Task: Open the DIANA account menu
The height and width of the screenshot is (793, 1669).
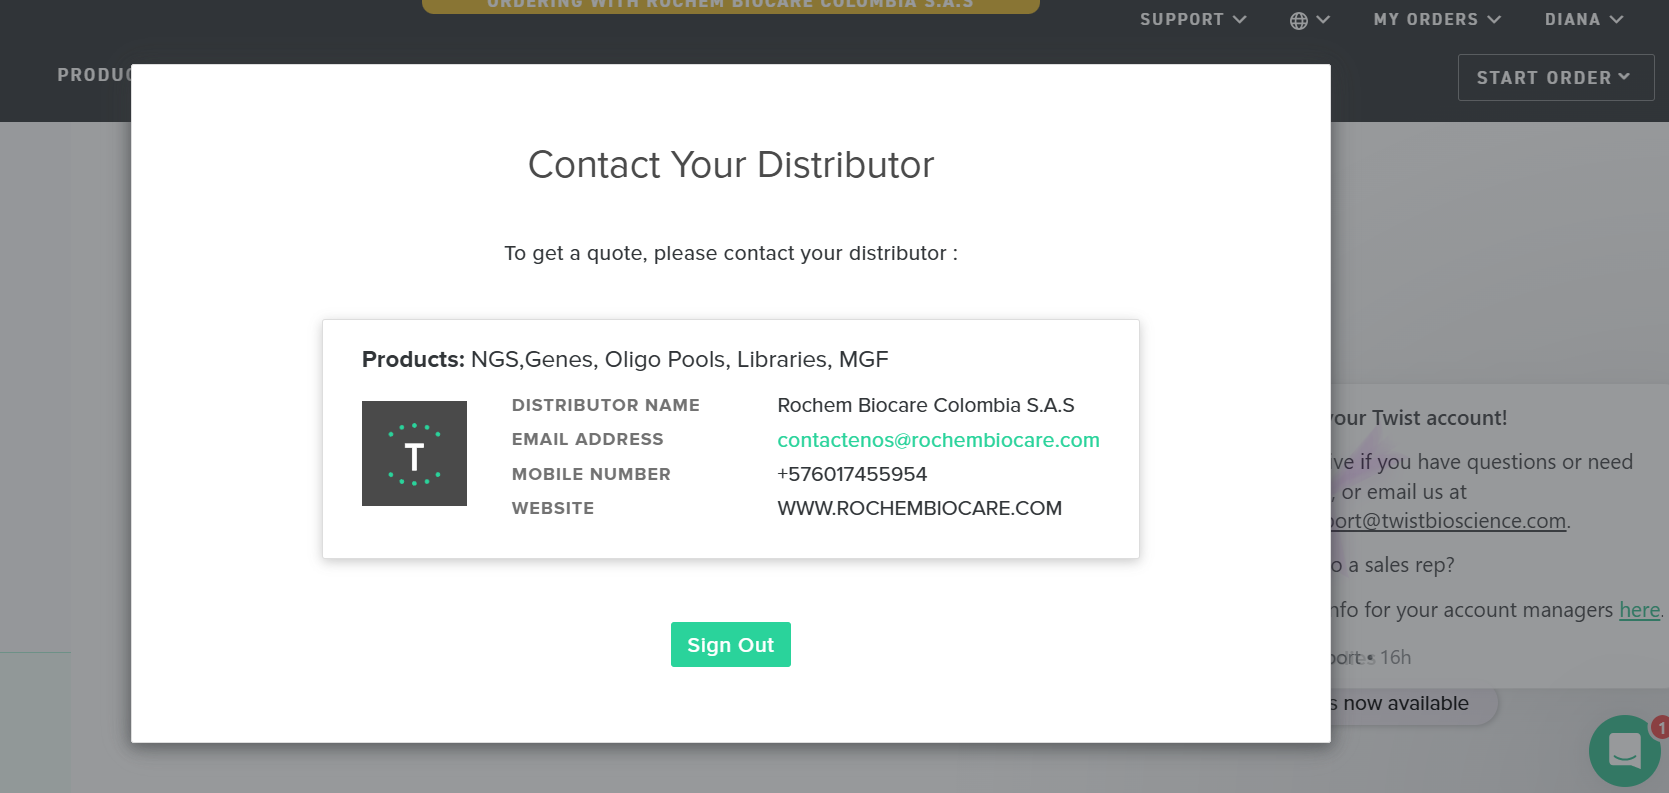Action: pos(1583,20)
